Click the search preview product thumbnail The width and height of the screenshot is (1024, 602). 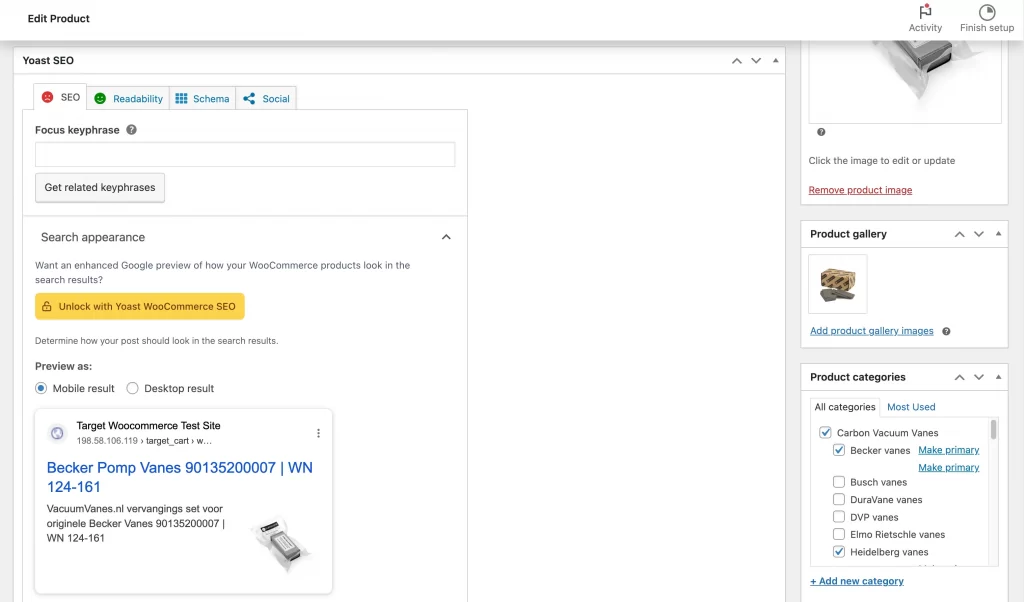tap(282, 544)
